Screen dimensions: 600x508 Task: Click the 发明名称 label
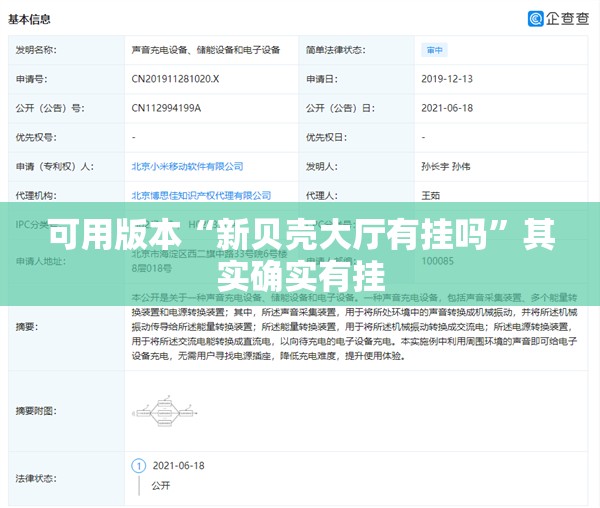(x=36, y=50)
